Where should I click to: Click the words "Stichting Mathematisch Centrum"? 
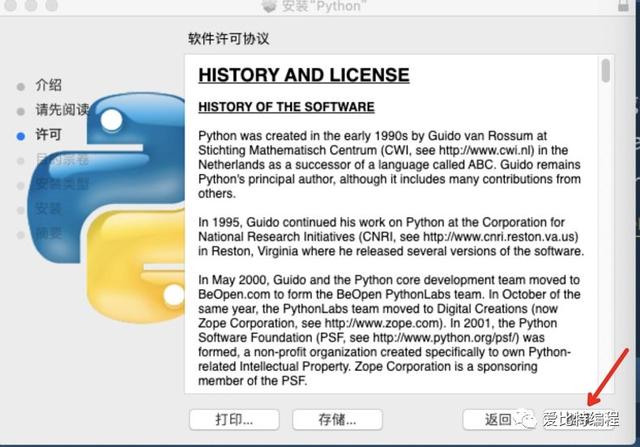[287, 150]
